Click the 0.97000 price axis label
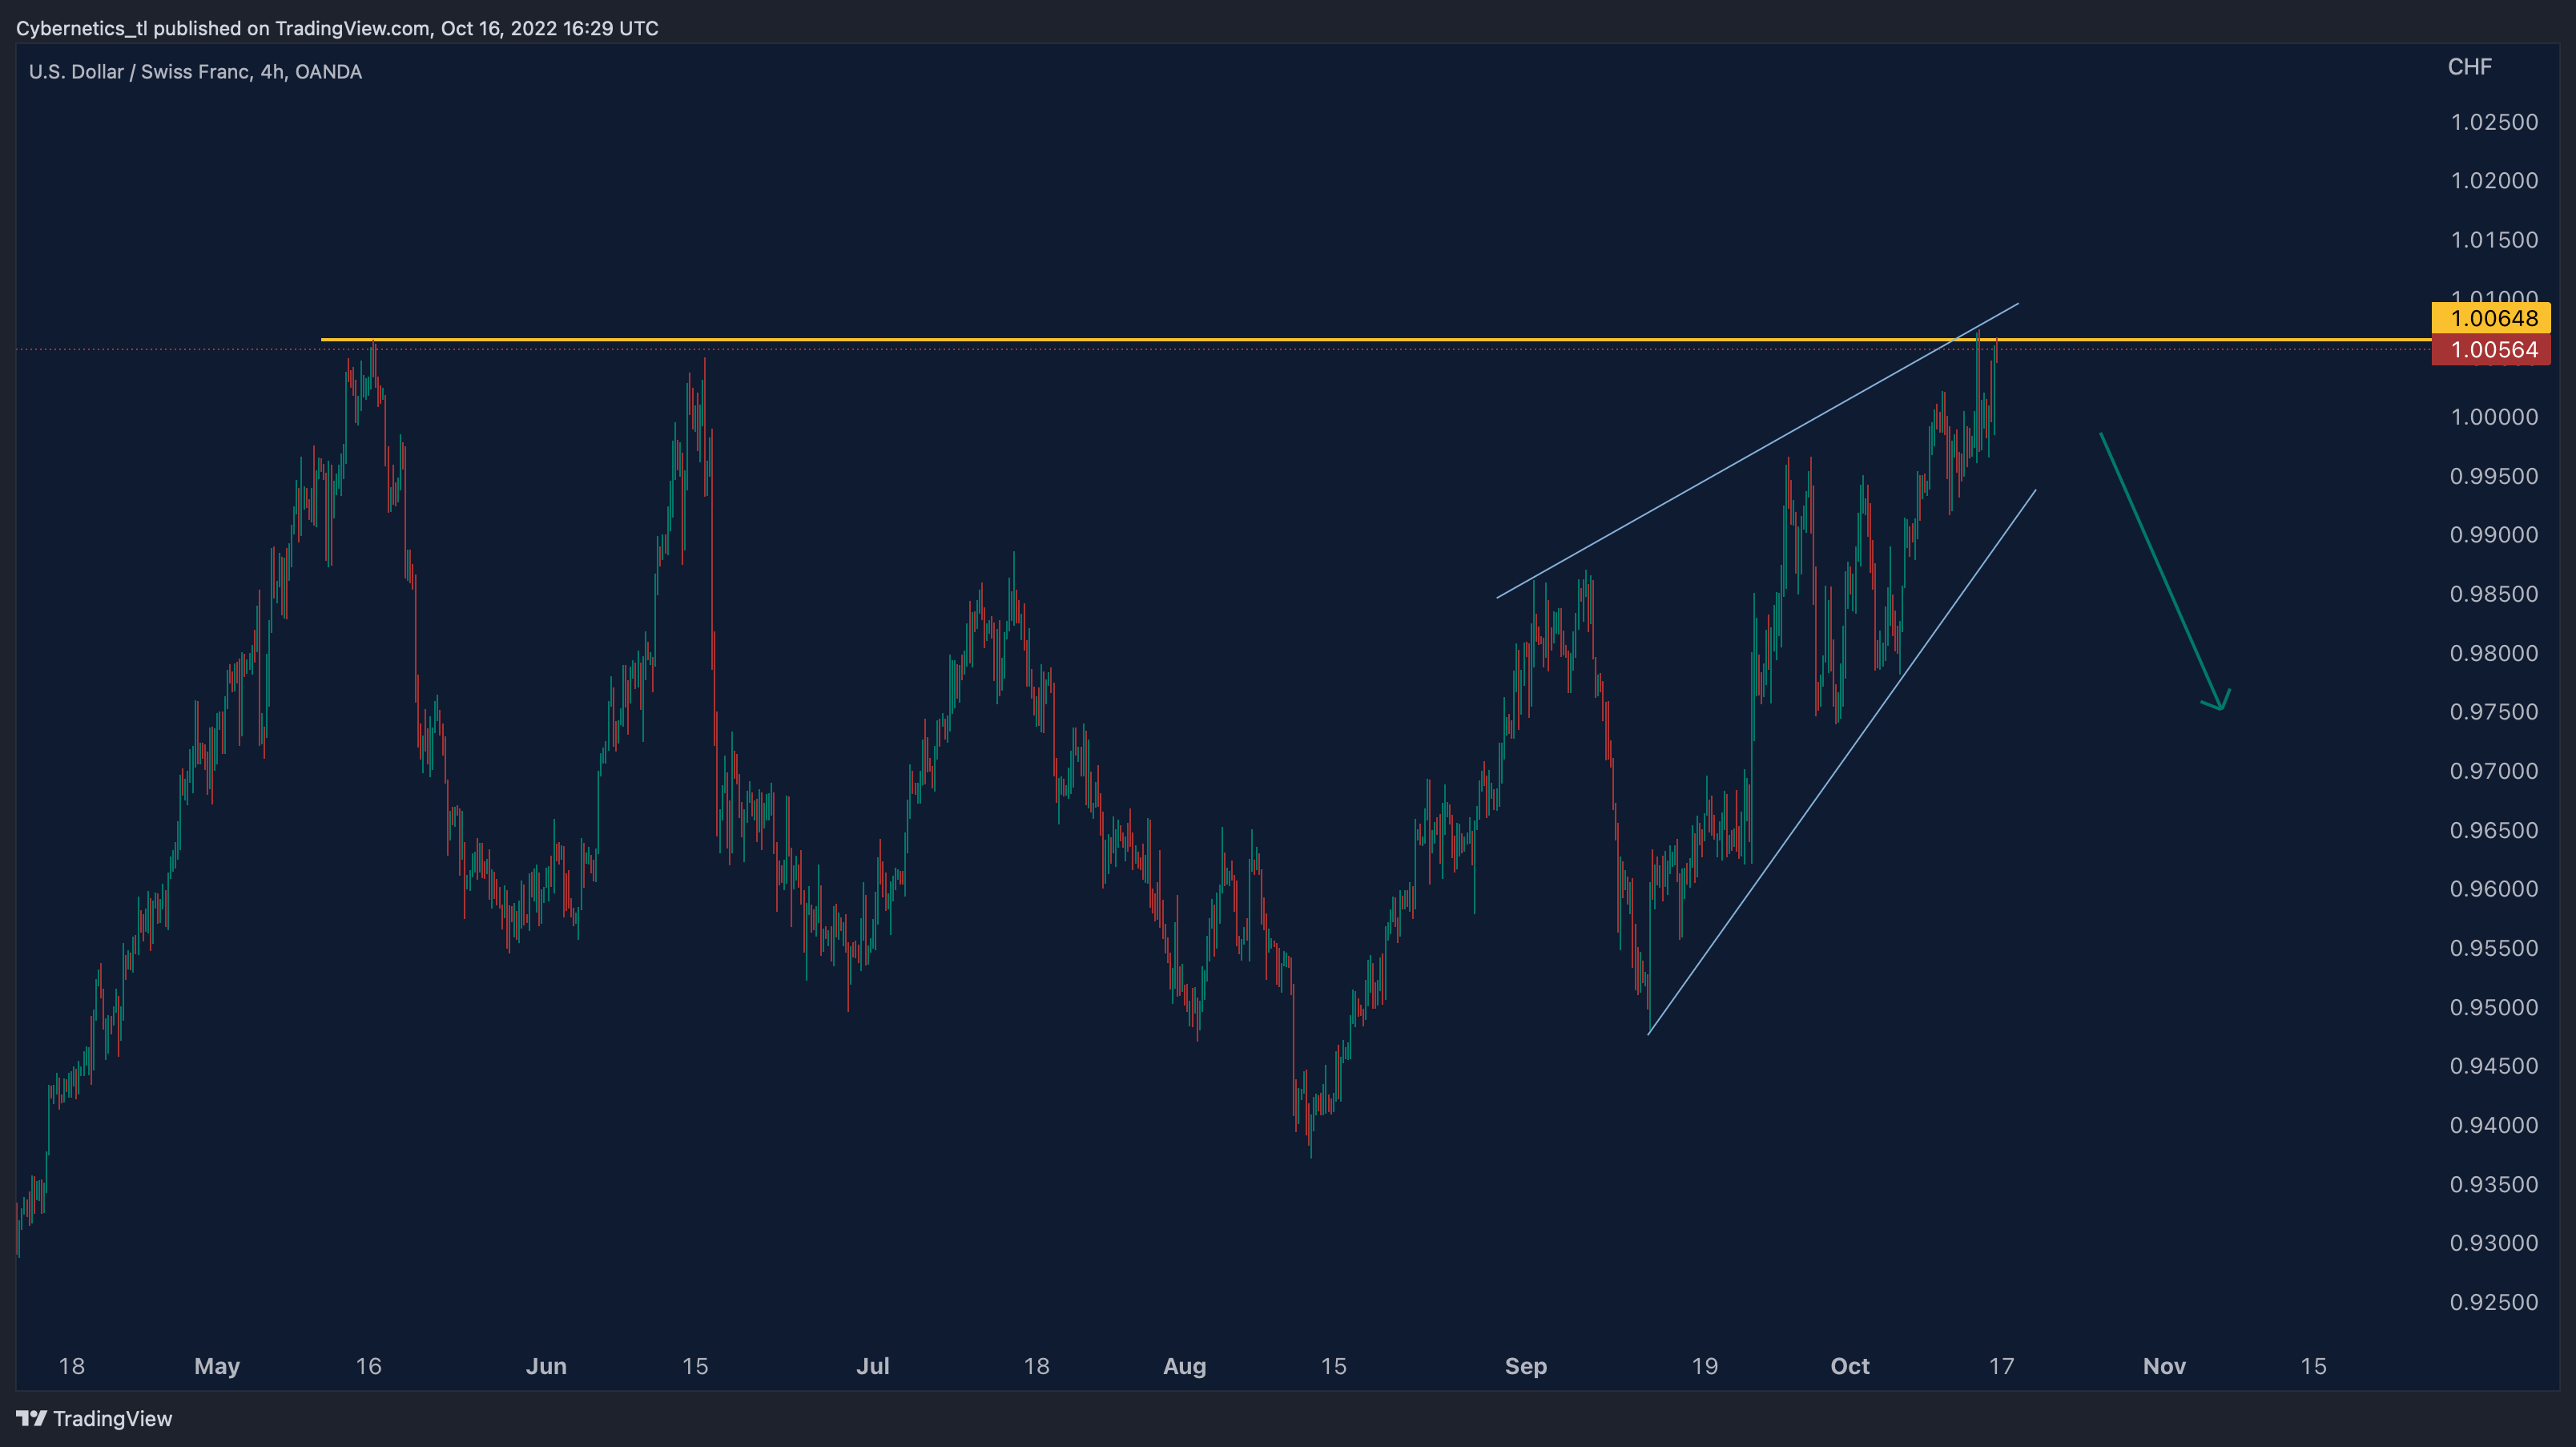Image resolution: width=2576 pixels, height=1447 pixels. click(2494, 771)
